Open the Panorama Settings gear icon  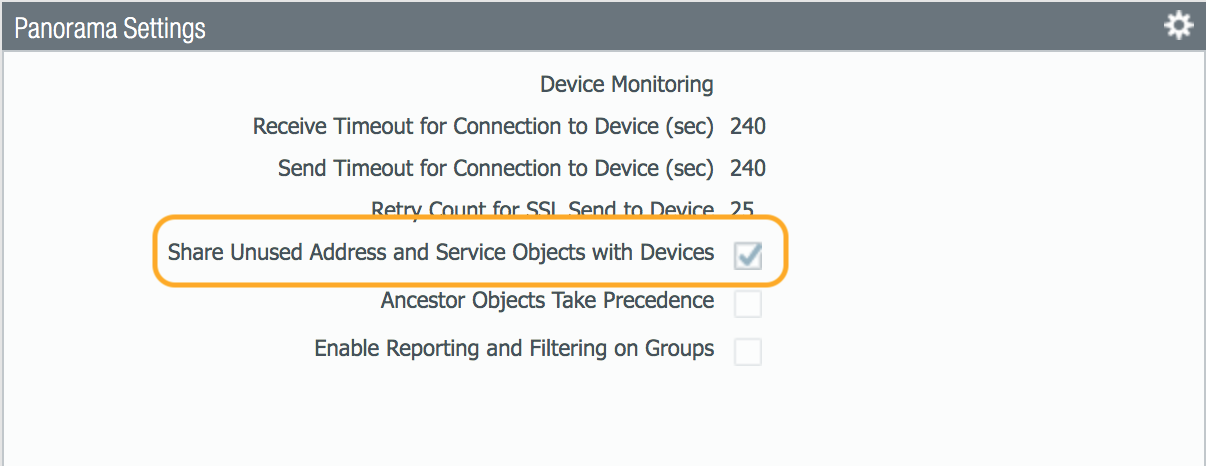[x=1179, y=27]
